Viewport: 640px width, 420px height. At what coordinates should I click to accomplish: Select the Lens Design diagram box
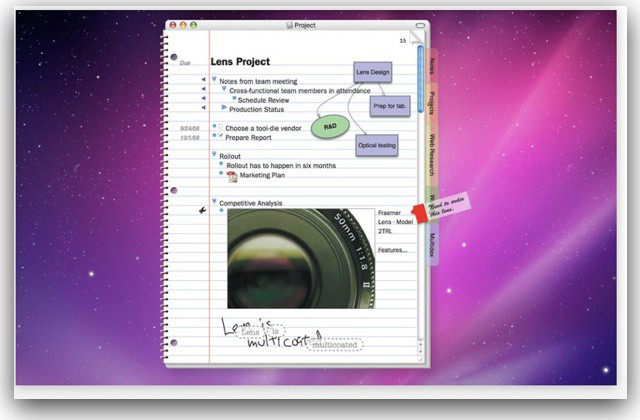coord(373,72)
